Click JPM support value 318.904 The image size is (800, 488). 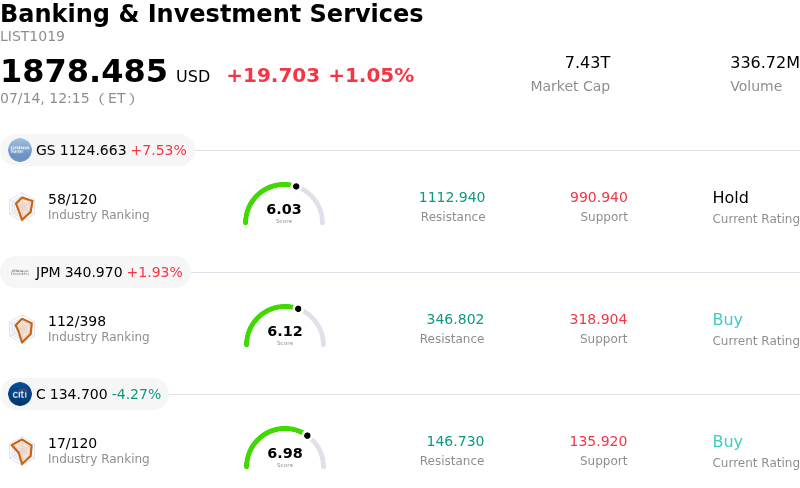[x=598, y=319]
